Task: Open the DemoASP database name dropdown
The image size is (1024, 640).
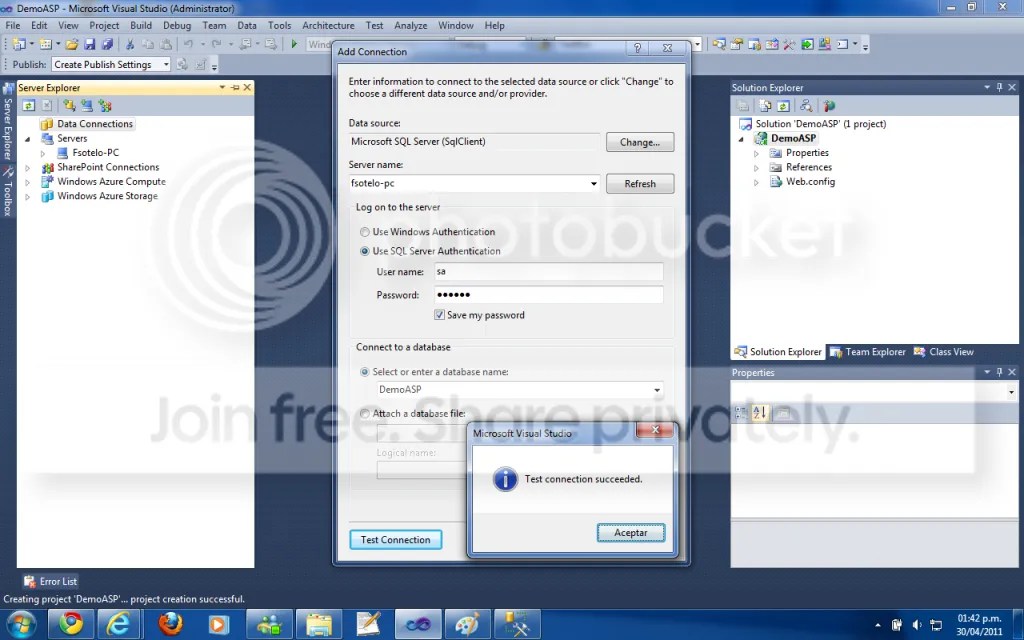Action: click(x=657, y=390)
